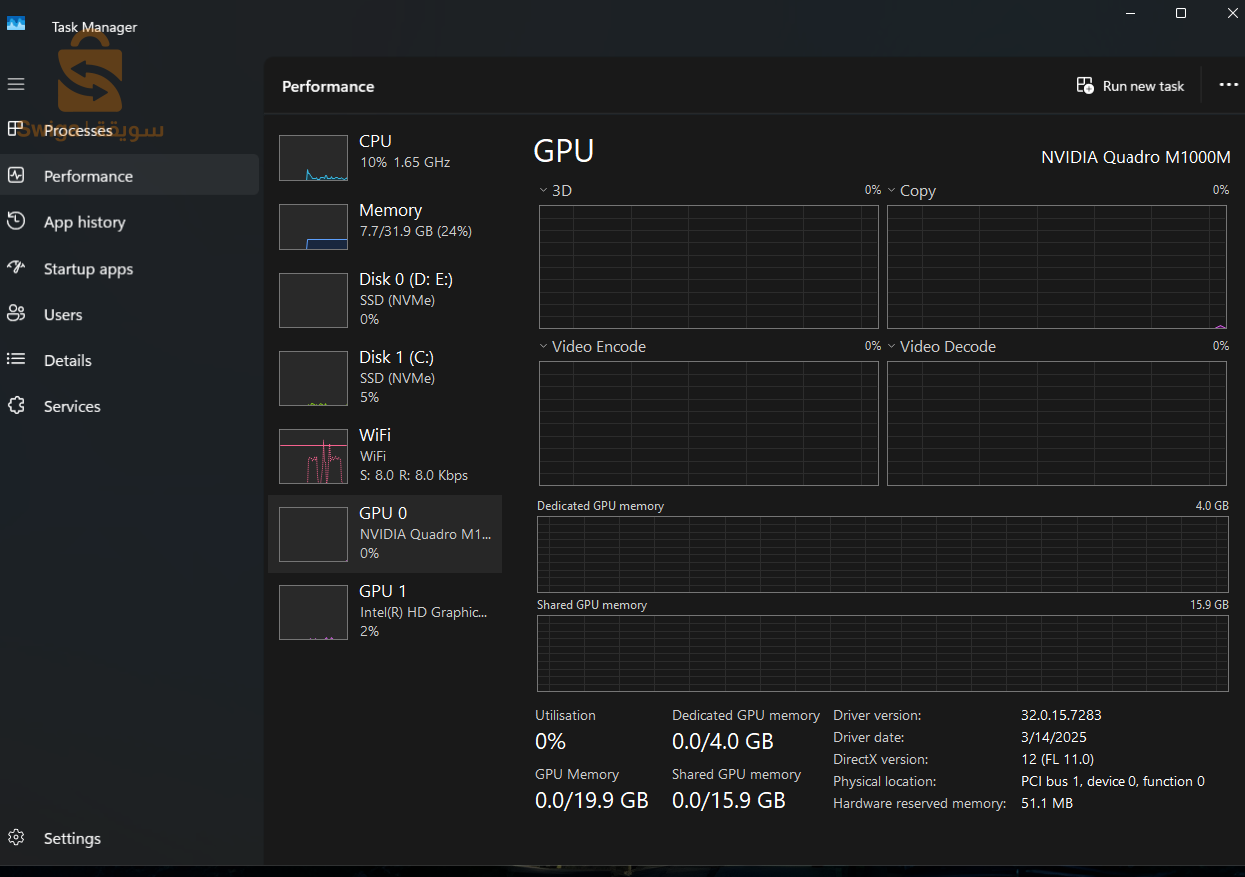
Task: Open the three-dot more options menu
Action: tap(1228, 86)
